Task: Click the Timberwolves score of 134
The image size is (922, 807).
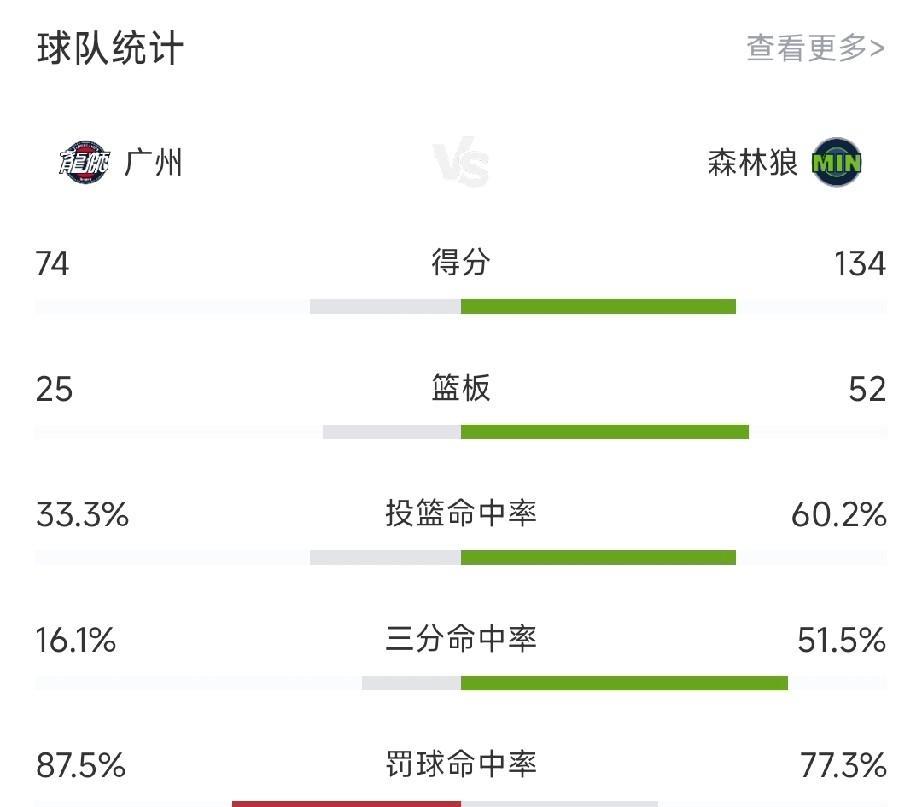Action: coord(859,264)
